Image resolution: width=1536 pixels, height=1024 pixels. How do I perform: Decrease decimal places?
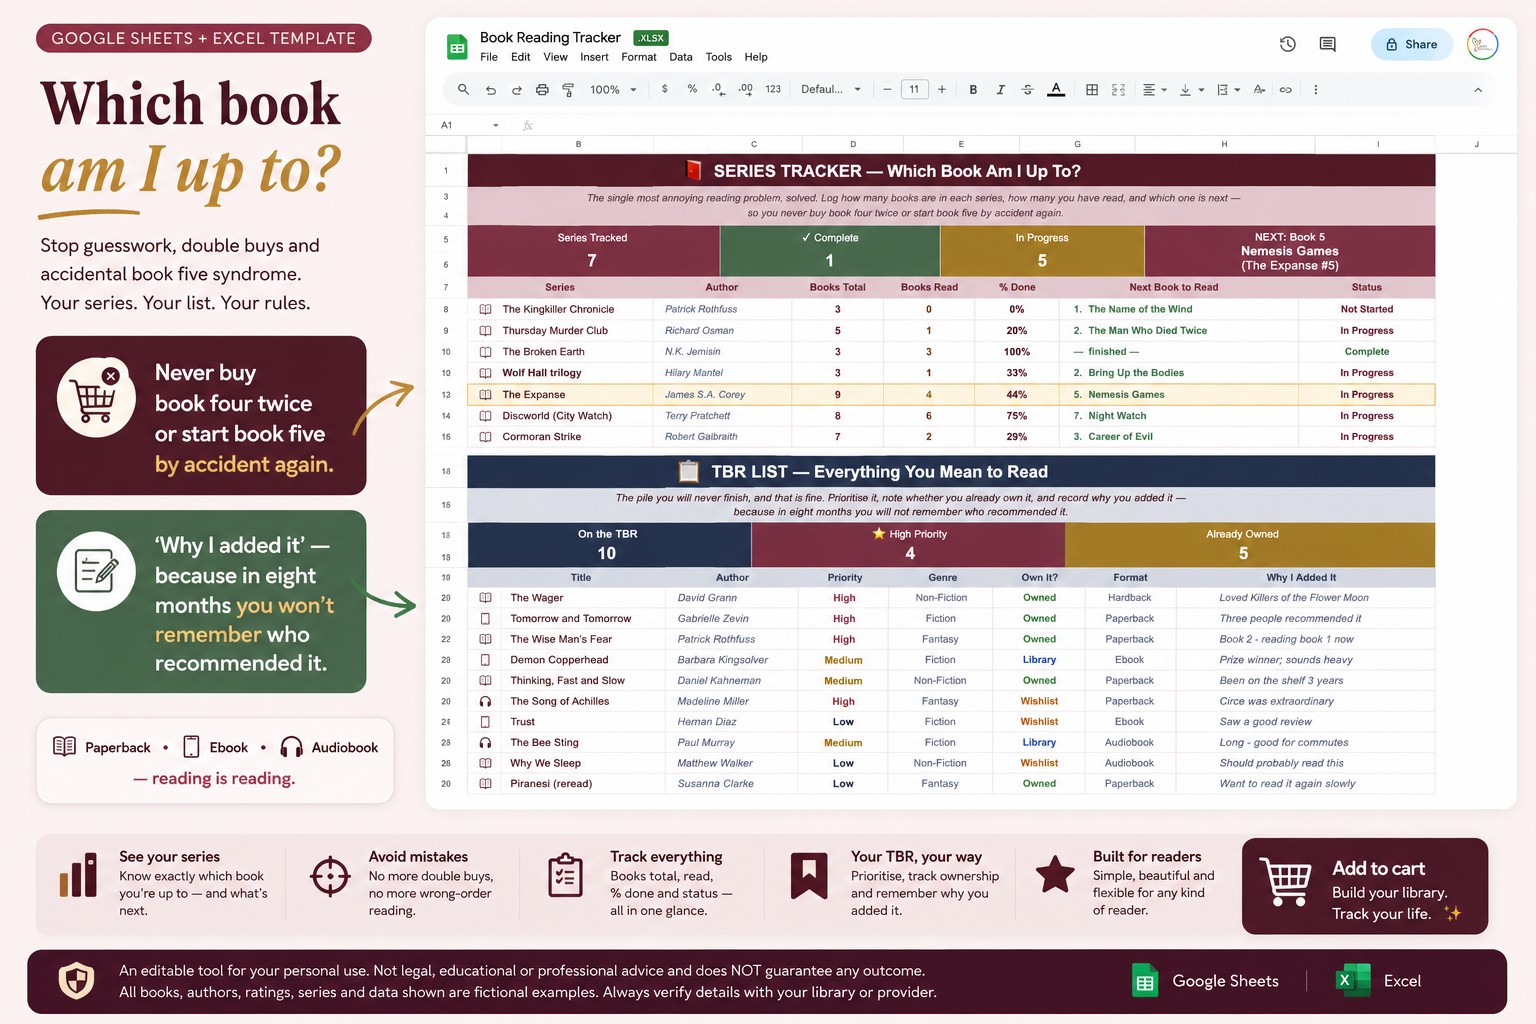click(718, 89)
